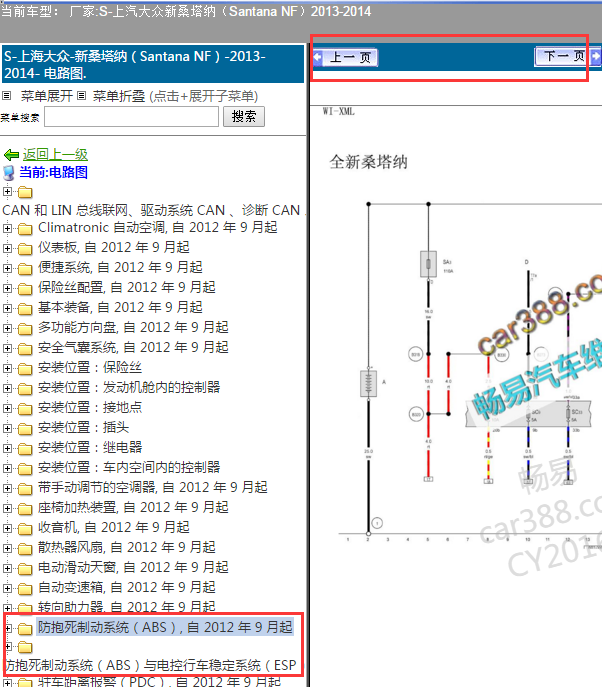Click folder icon for 基本装备

click(x=25, y=309)
